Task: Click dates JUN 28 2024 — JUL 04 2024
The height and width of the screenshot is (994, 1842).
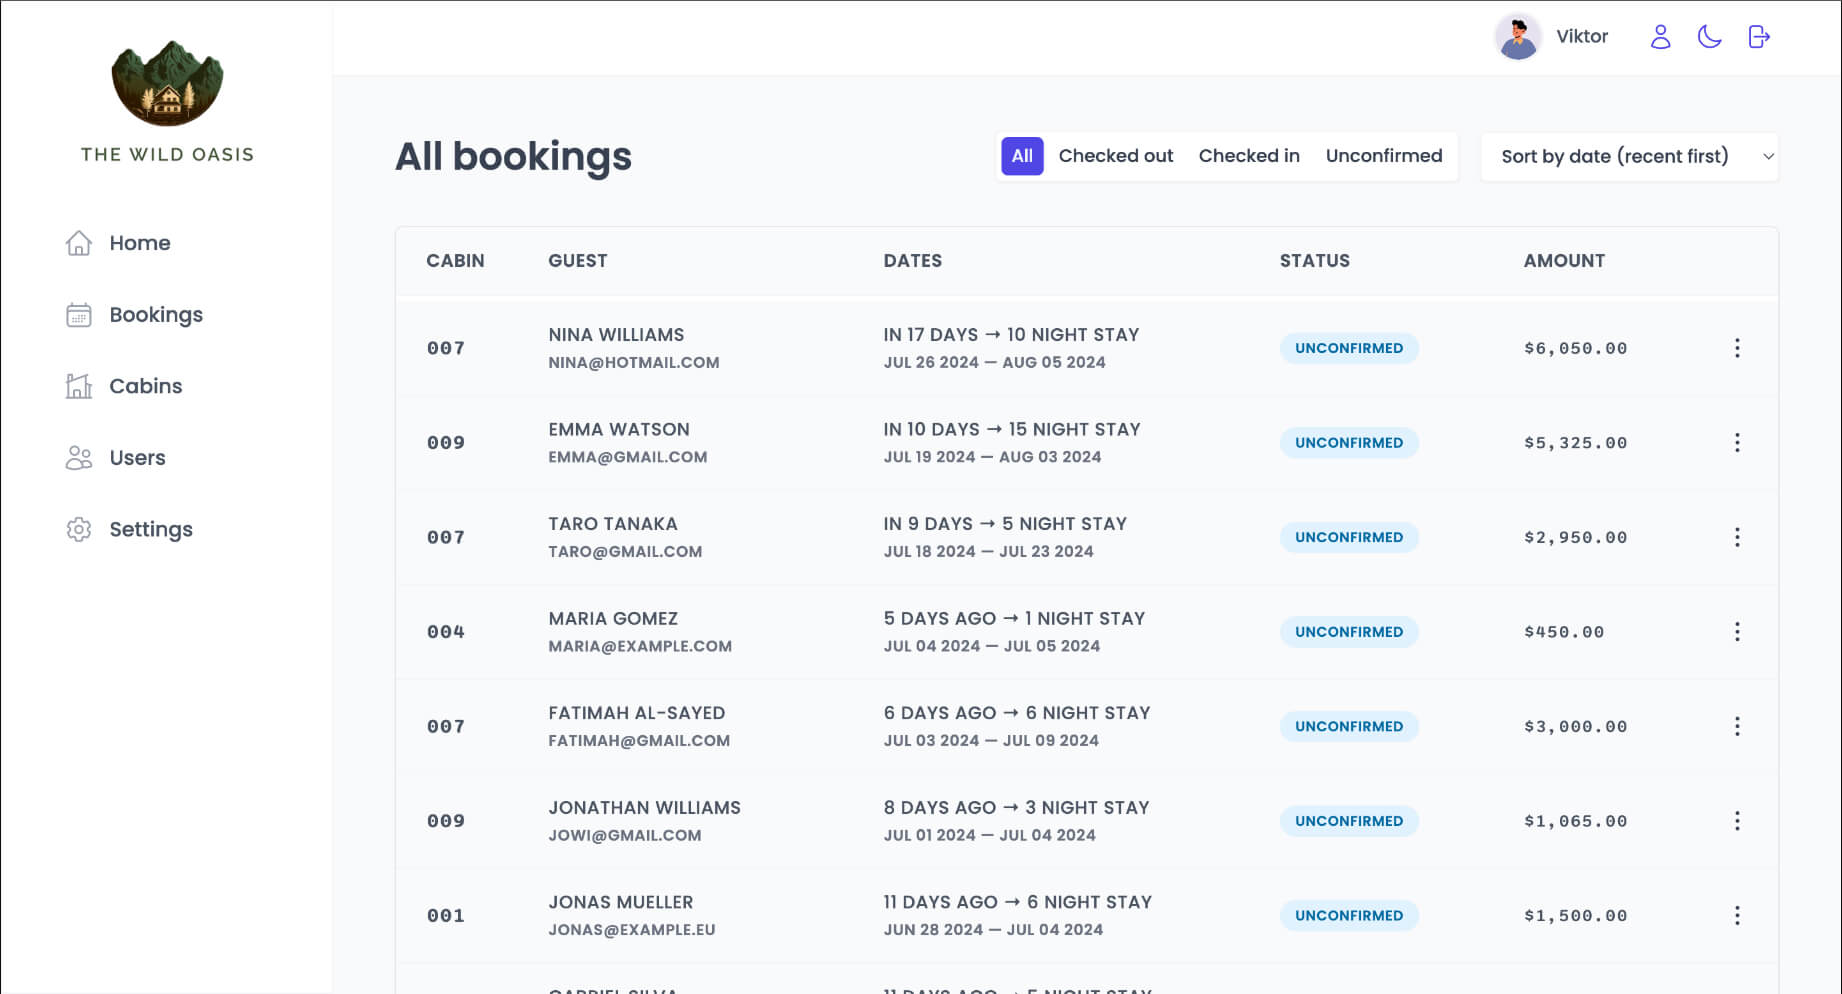Action: pos(993,929)
